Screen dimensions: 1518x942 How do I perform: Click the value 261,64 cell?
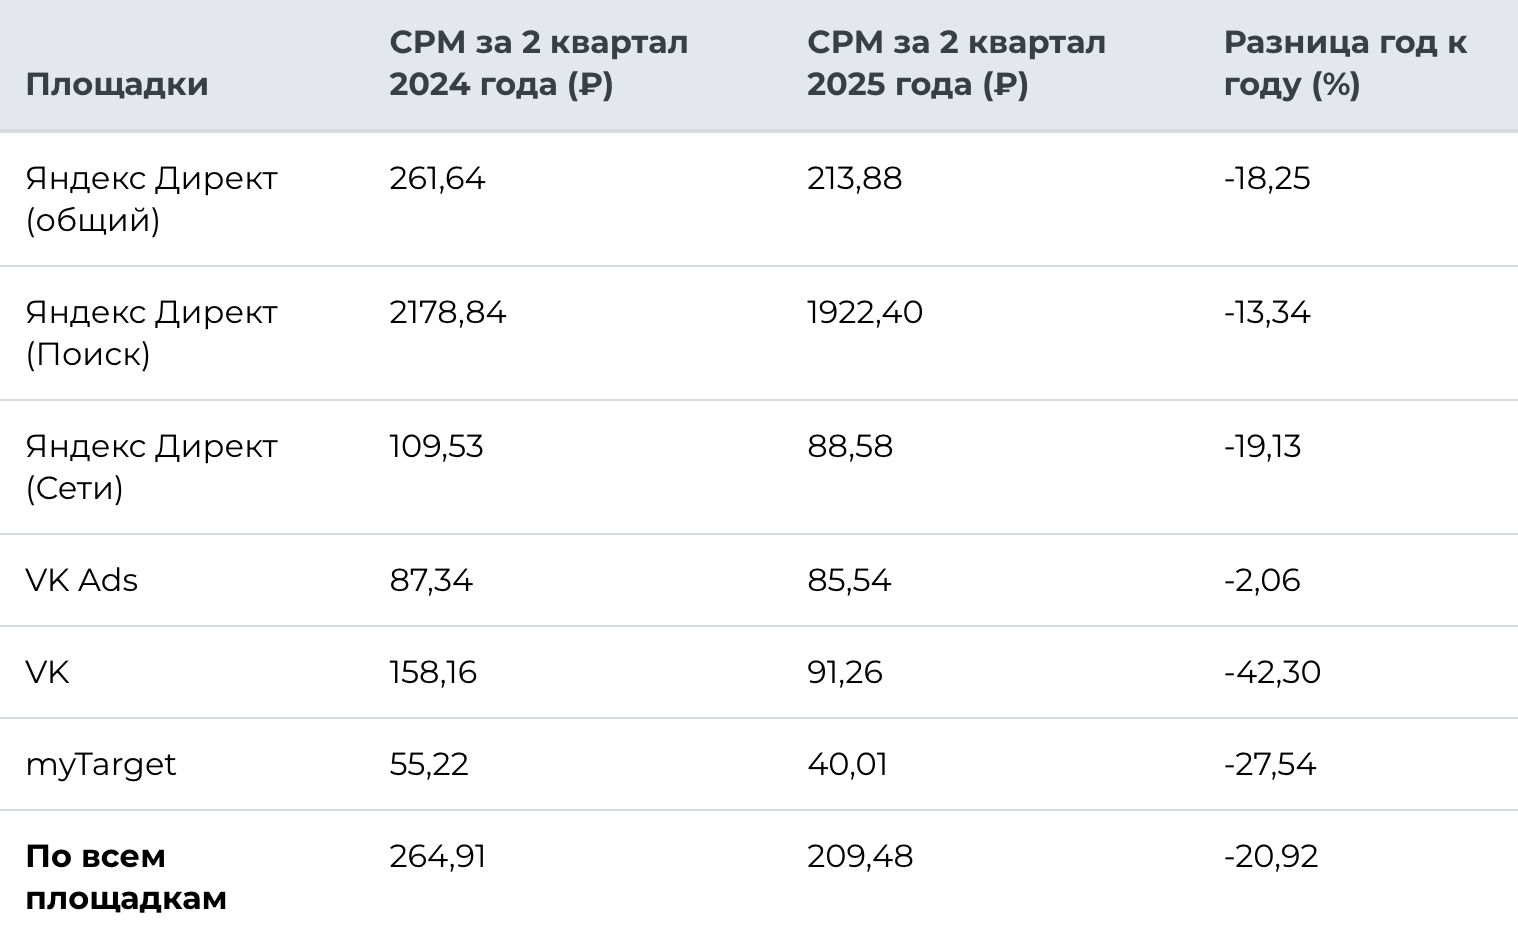(x=437, y=178)
